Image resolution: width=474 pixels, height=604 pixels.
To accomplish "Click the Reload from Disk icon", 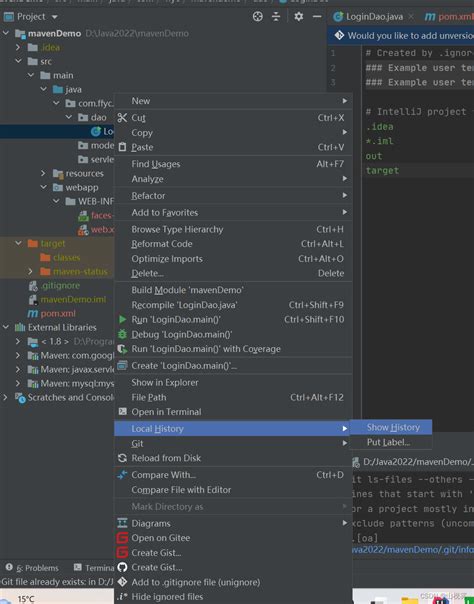I will 122,458.
